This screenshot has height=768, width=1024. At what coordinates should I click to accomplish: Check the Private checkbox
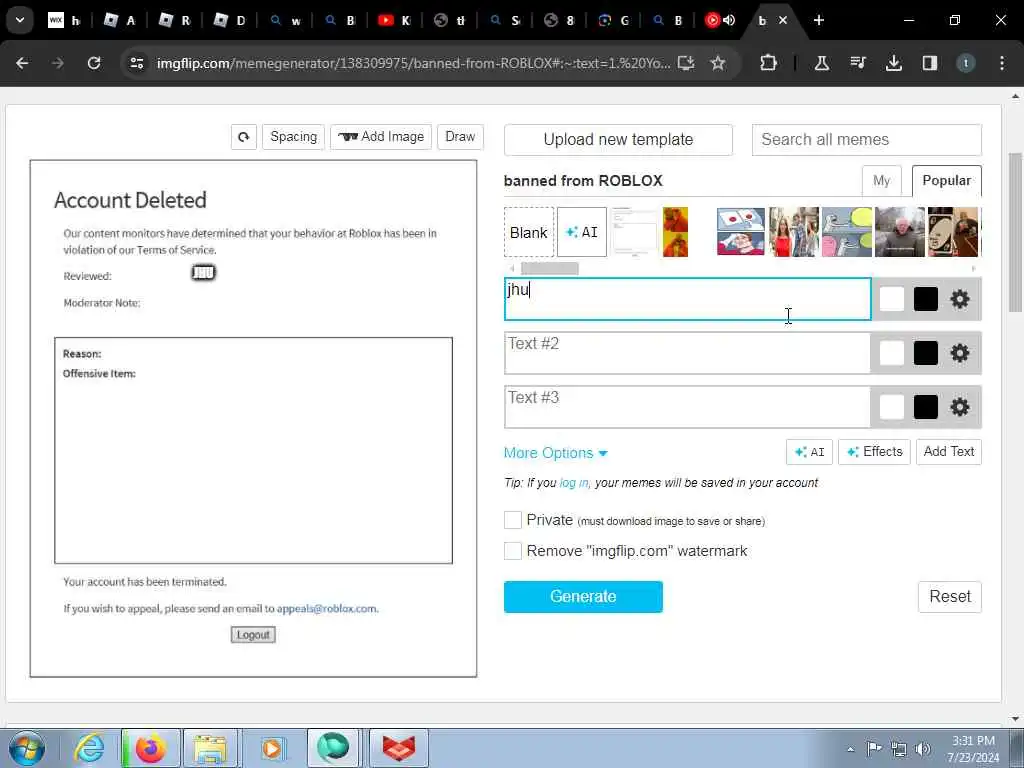click(x=513, y=520)
